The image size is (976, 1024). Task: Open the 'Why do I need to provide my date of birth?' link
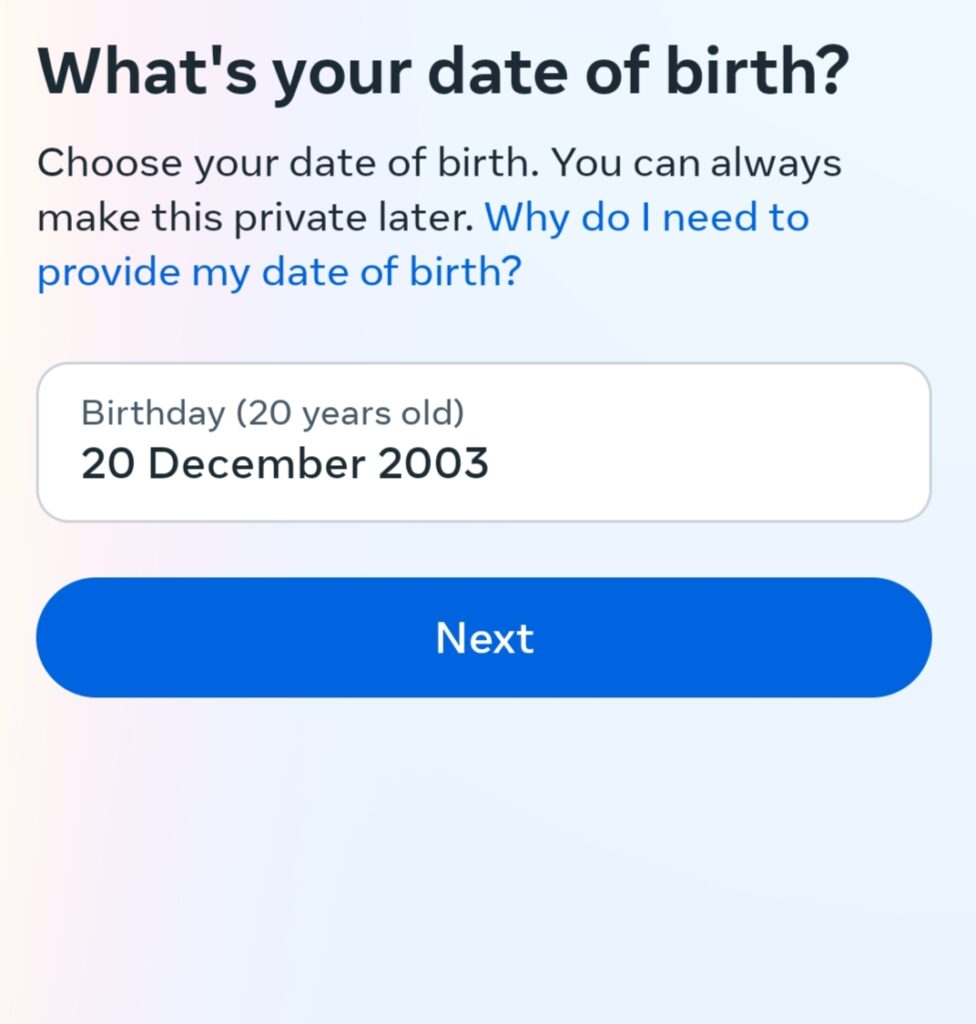pos(423,244)
